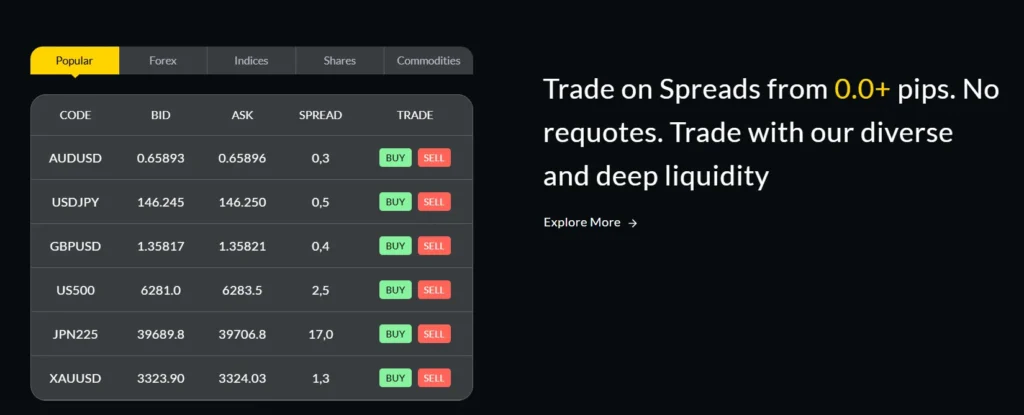The height and width of the screenshot is (415, 1024).
Task: Switch to the Popular tab
Action: [74, 61]
